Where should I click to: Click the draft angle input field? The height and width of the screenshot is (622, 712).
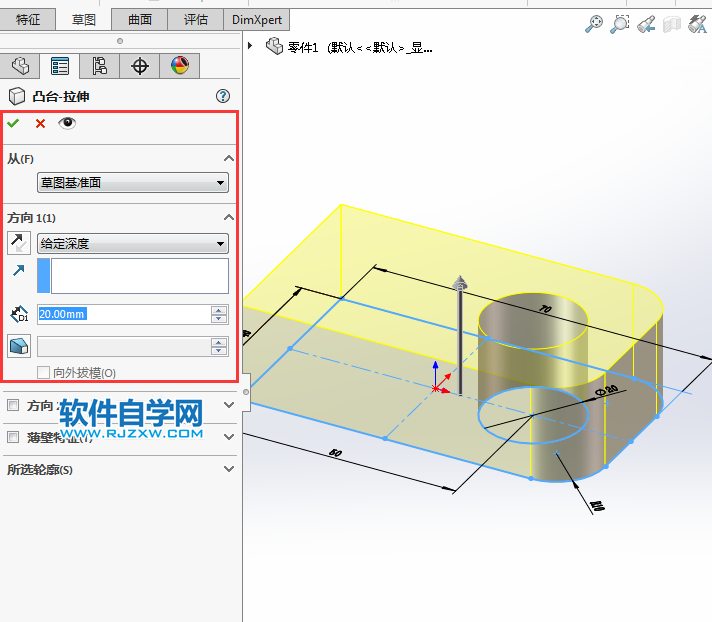tap(124, 346)
